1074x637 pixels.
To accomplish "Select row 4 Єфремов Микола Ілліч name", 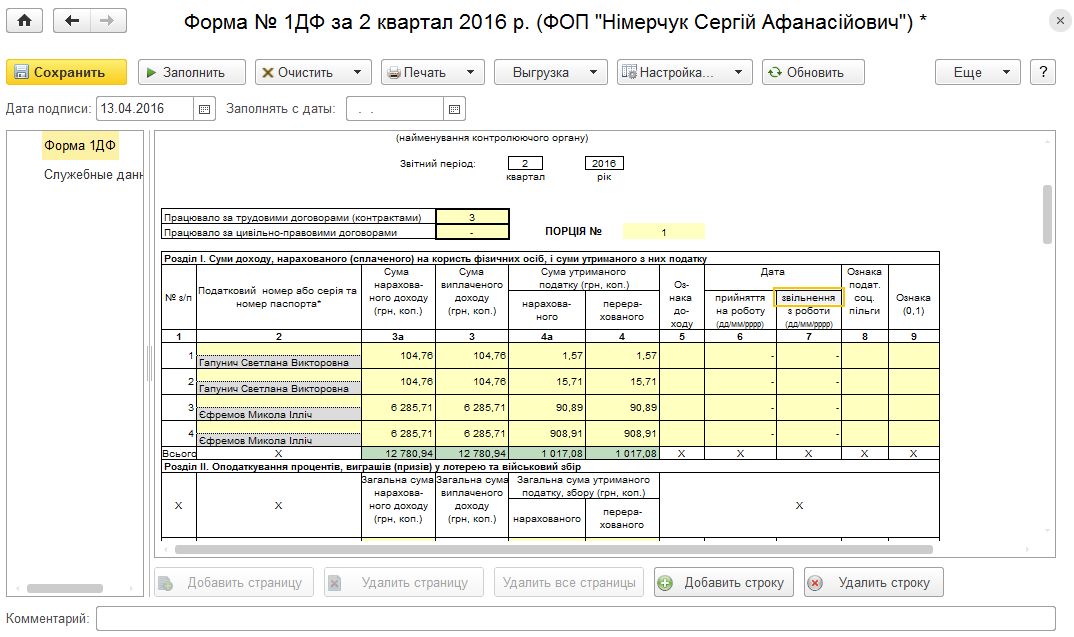I will click(x=279, y=440).
